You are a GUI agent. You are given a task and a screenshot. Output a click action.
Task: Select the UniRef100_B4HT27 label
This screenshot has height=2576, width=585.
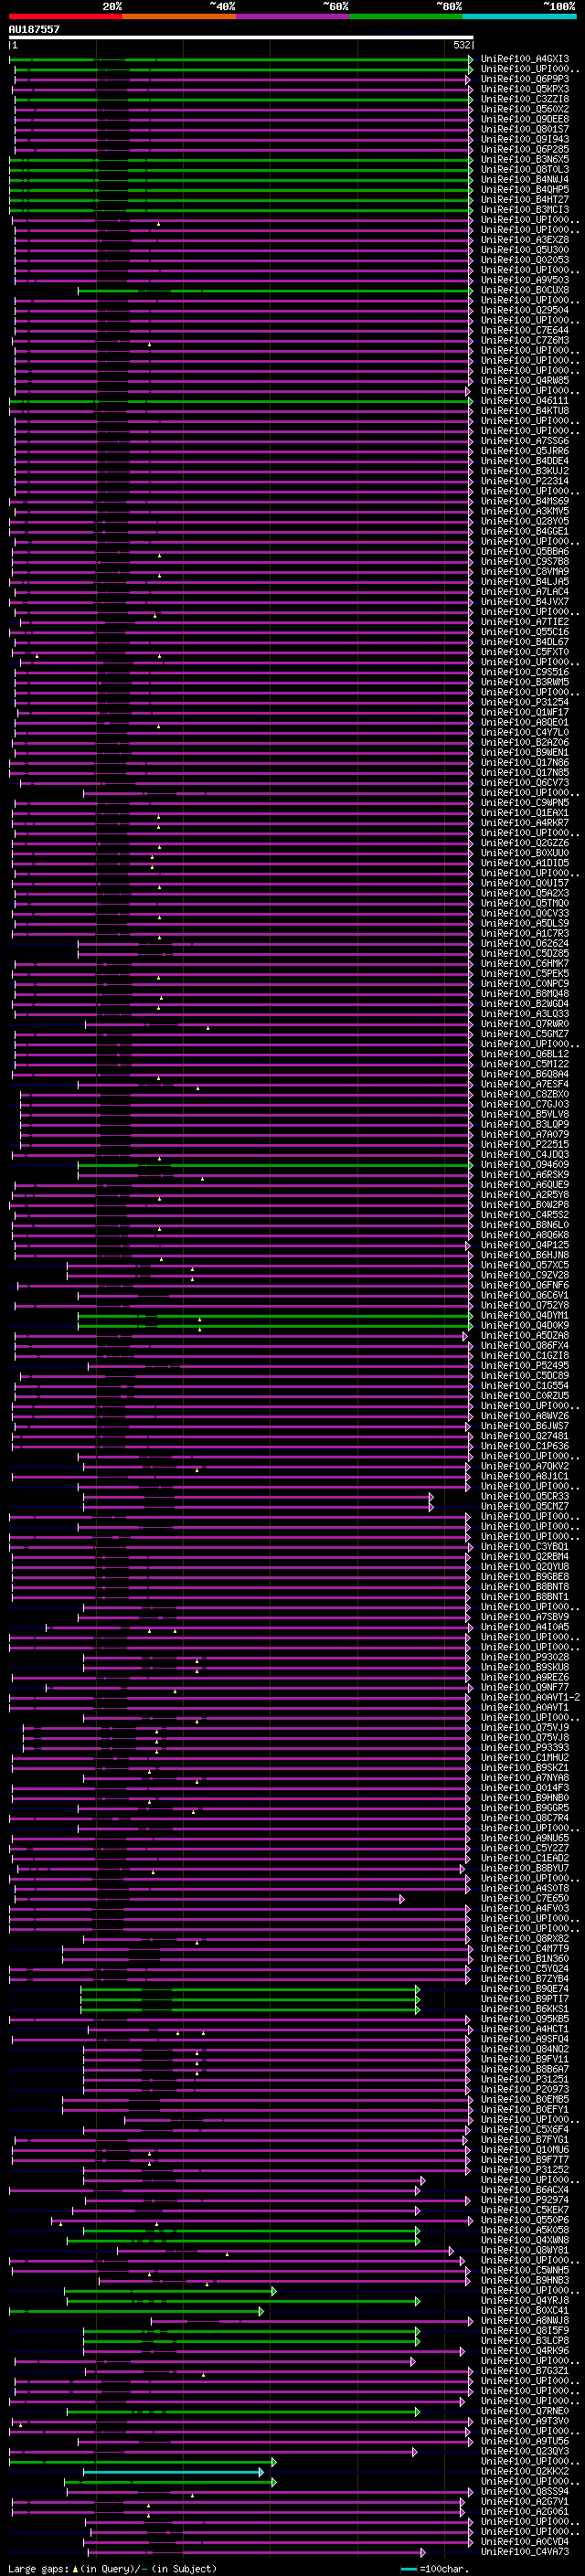pyautogui.click(x=525, y=200)
